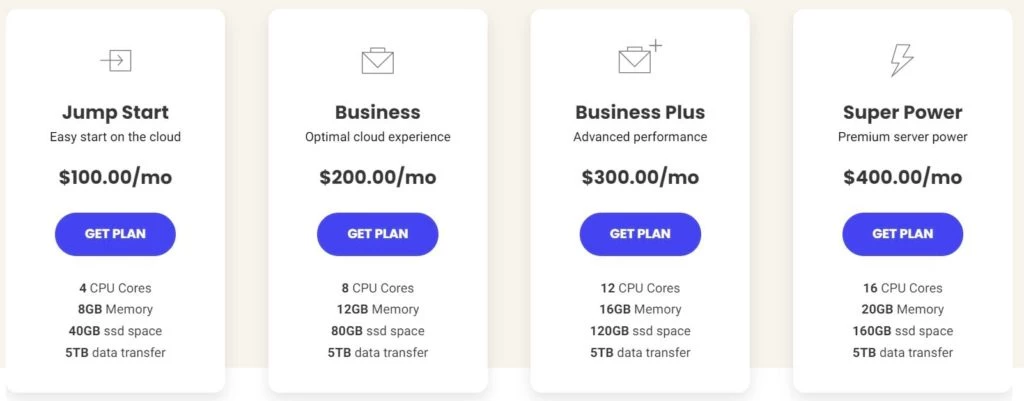Click the "16 CPU Cores" feature line
Screen dimensions: 1024x401
coord(902,288)
